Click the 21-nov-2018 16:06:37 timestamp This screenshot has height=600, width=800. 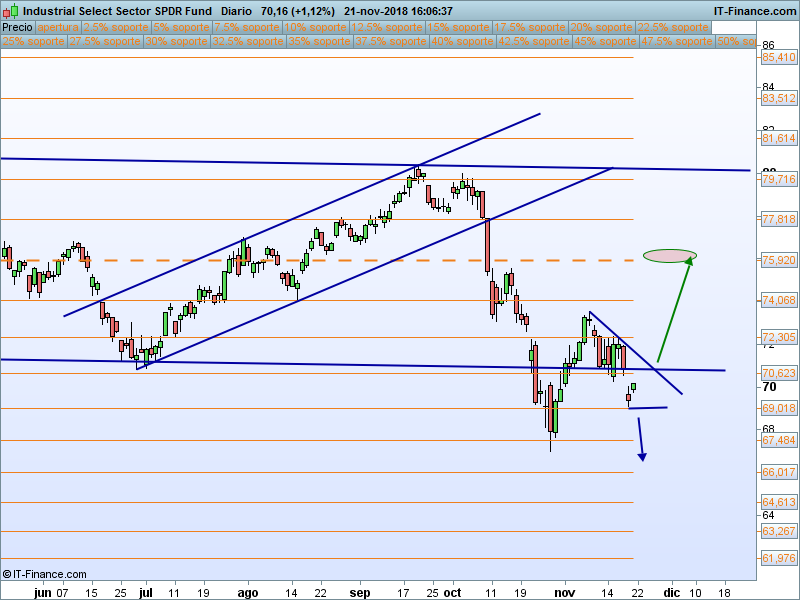click(398, 11)
